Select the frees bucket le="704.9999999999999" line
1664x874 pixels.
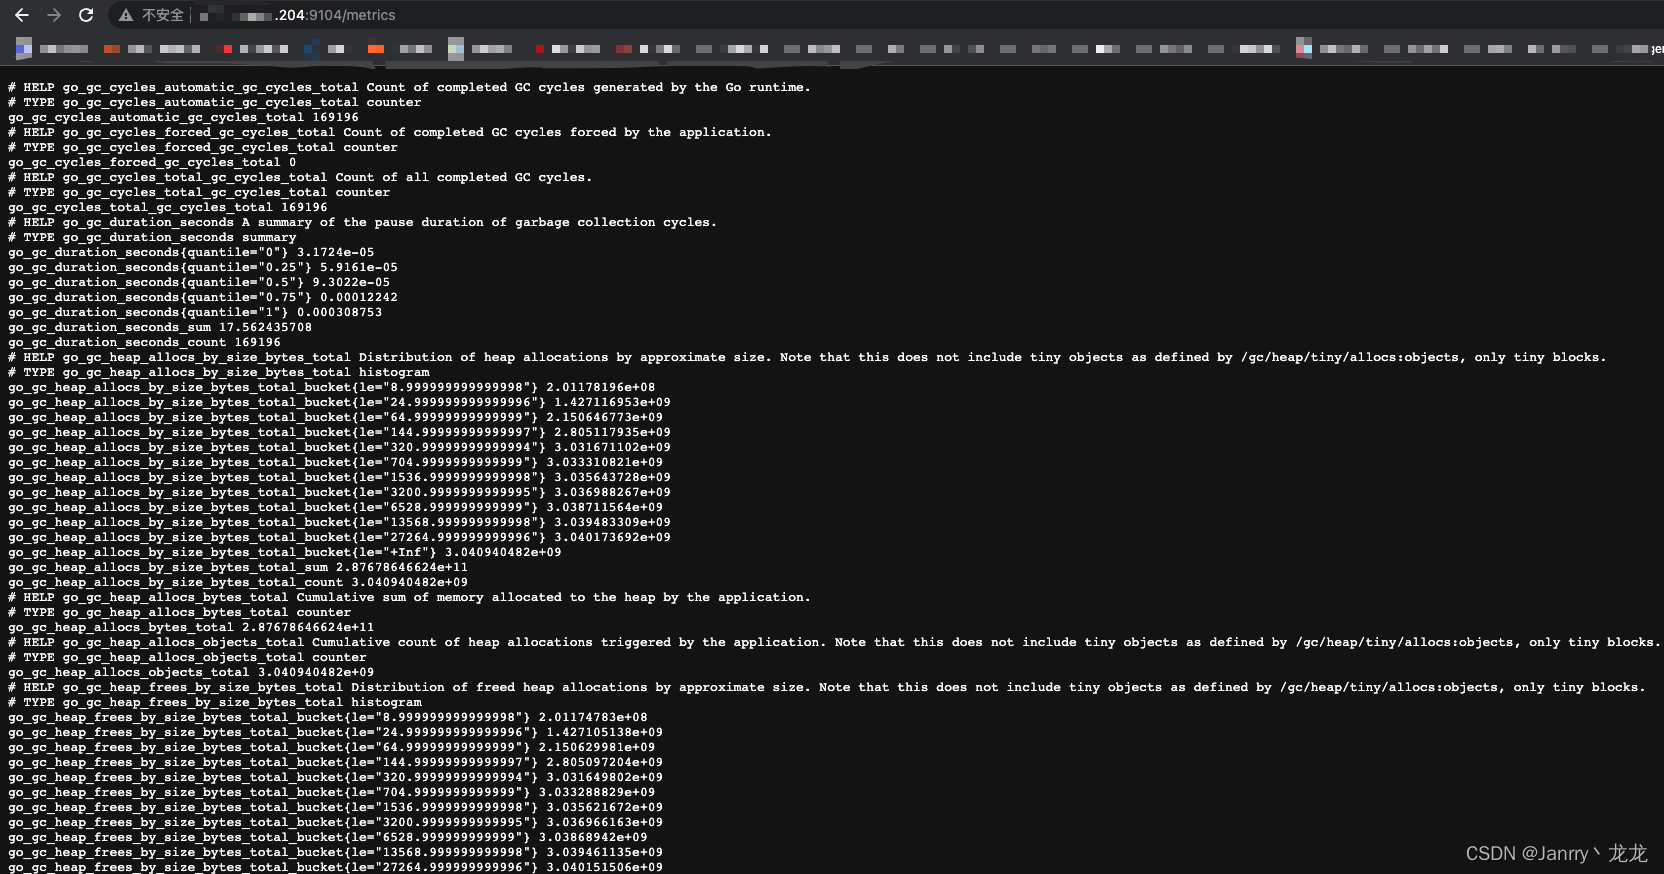pos(332,793)
